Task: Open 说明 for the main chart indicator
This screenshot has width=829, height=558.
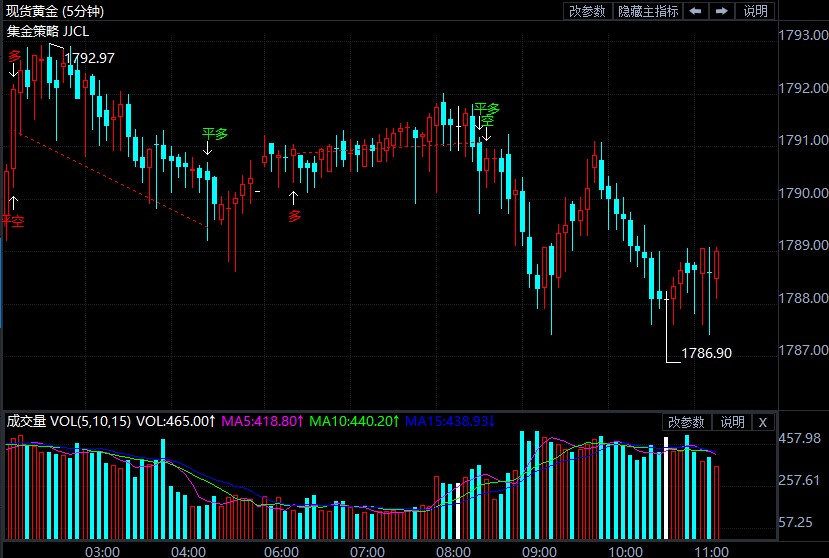Action: click(x=755, y=11)
